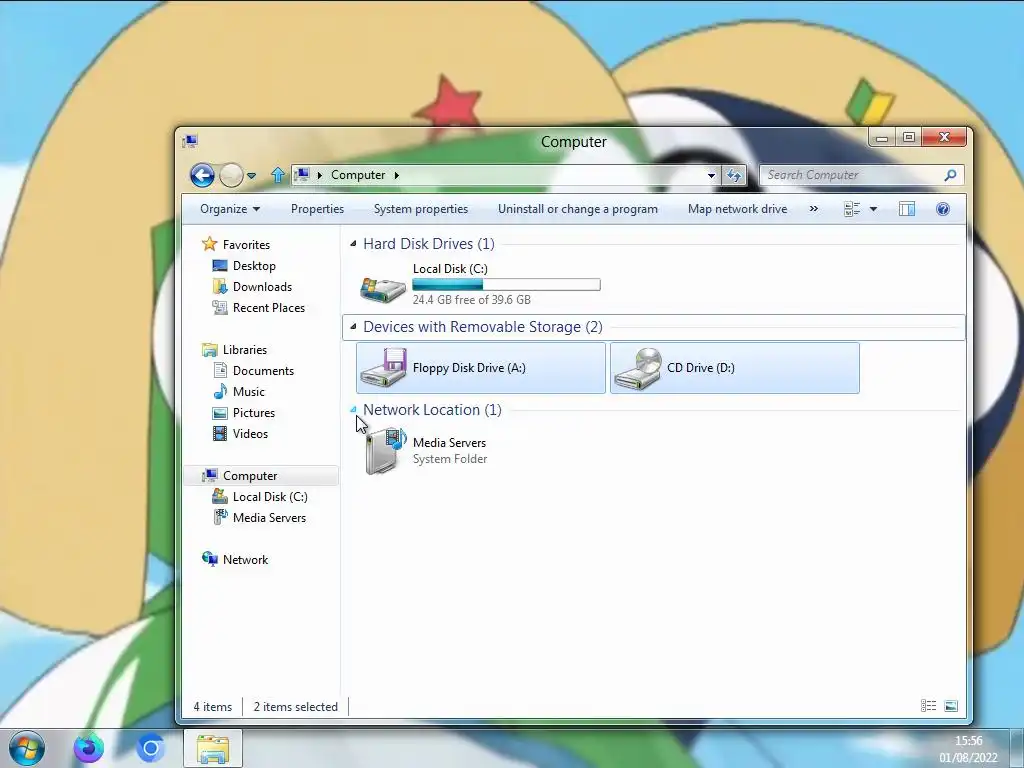Open the Organize menu
Screen dimensions: 1024x768
click(230, 209)
